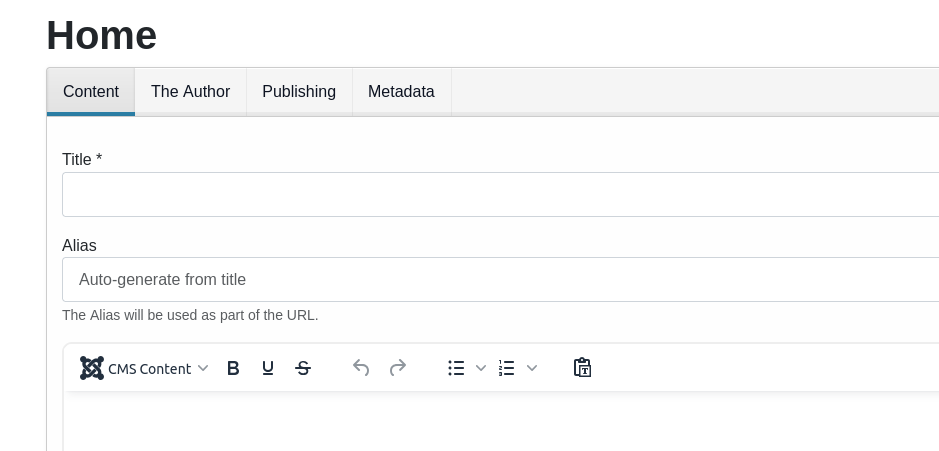Redo the last edit
This screenshot has height=451, width=939.
coord(398,368)
